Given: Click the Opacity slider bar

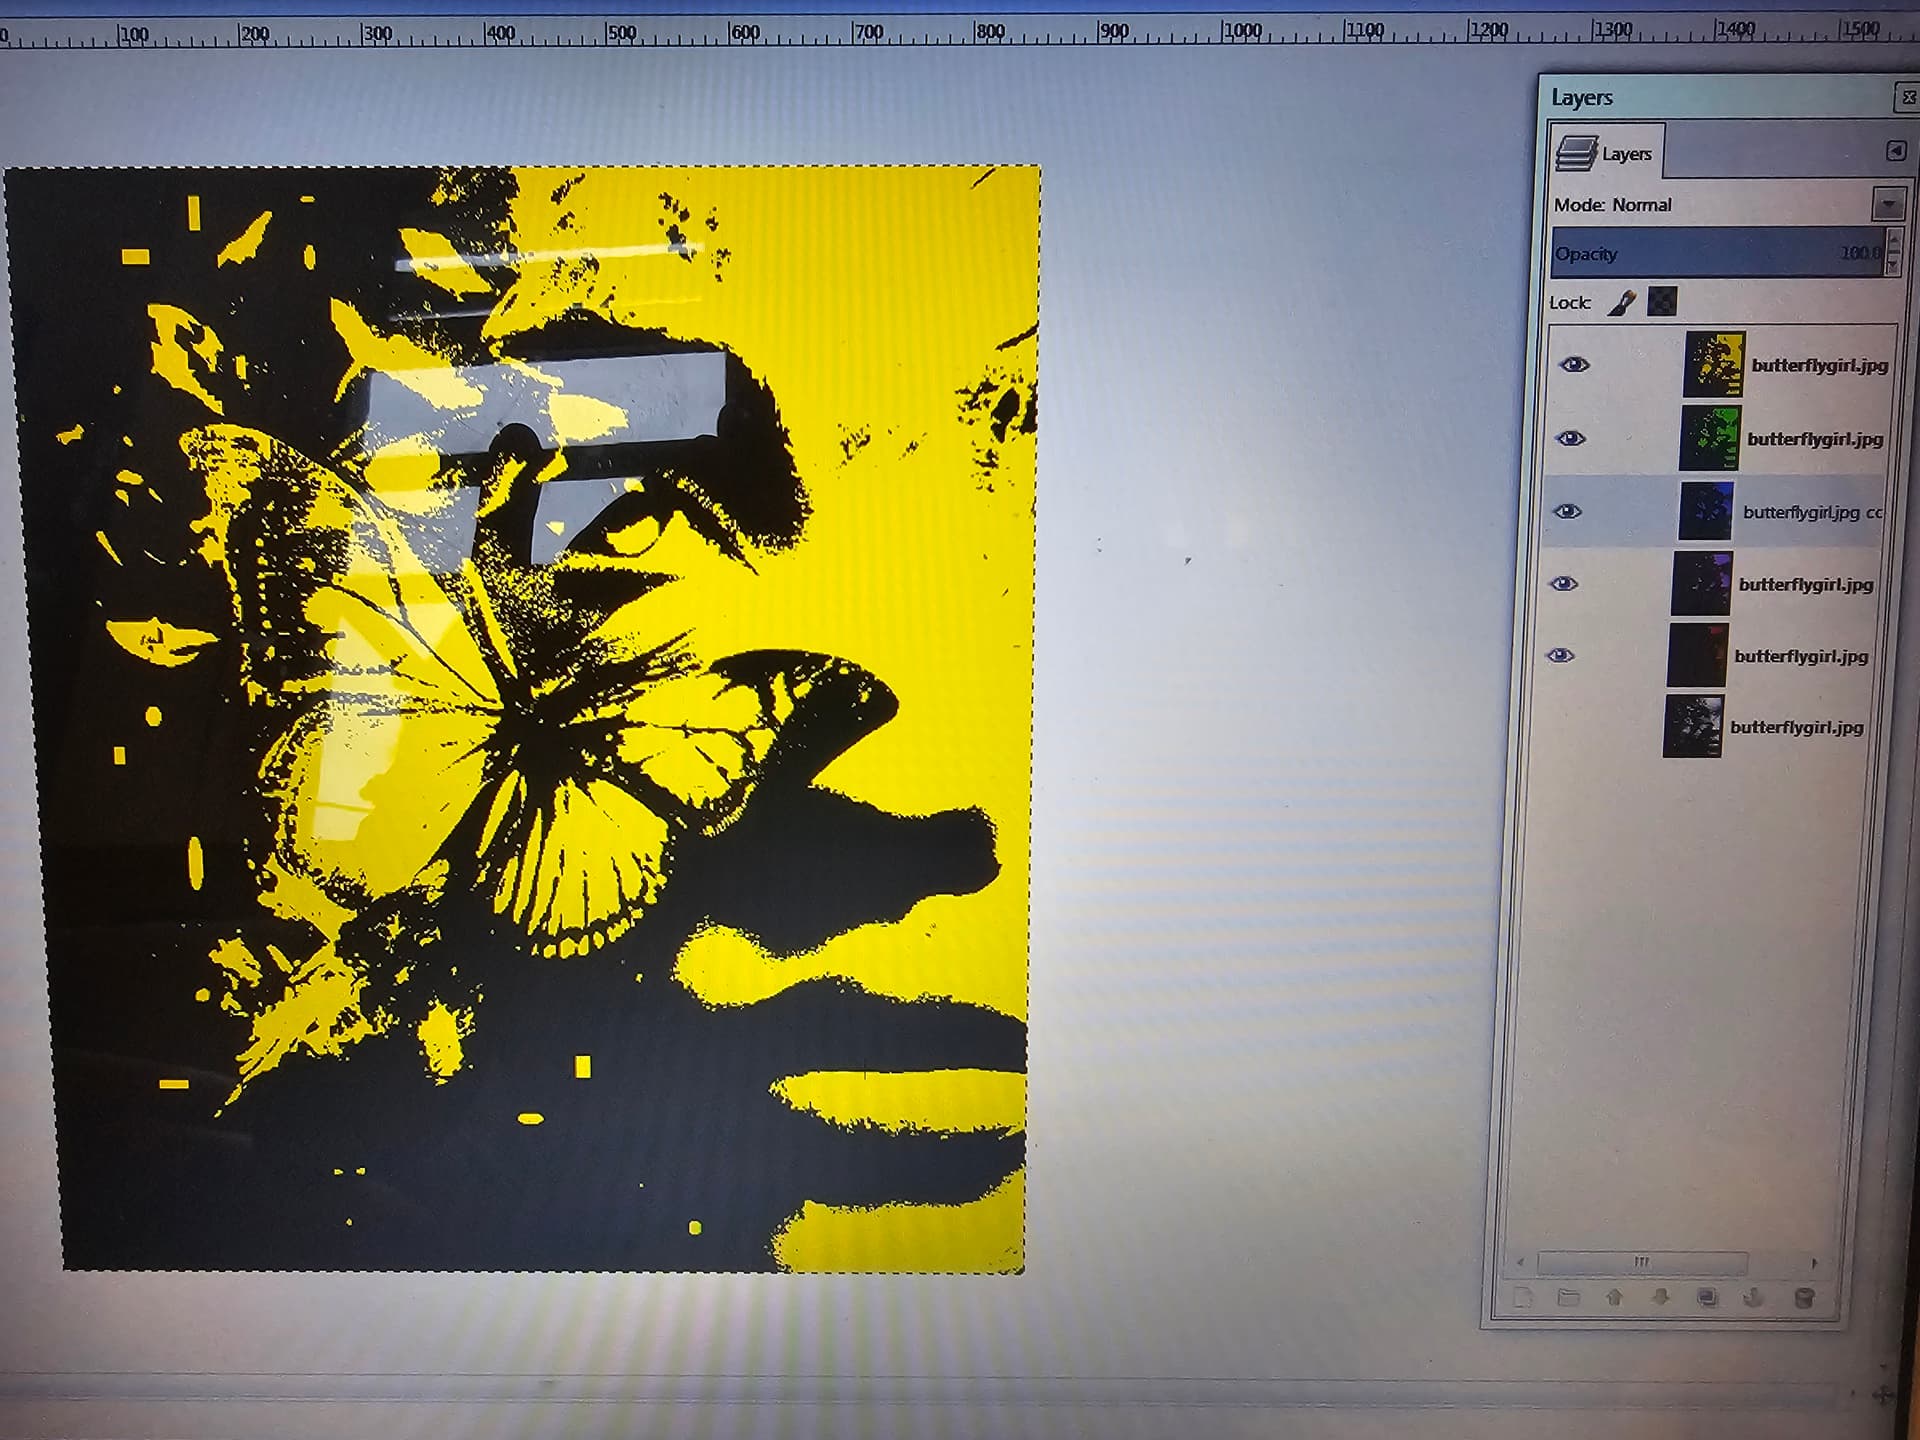Looking at the screenshot, I should pyautogui.click(x=1718, y=253).
